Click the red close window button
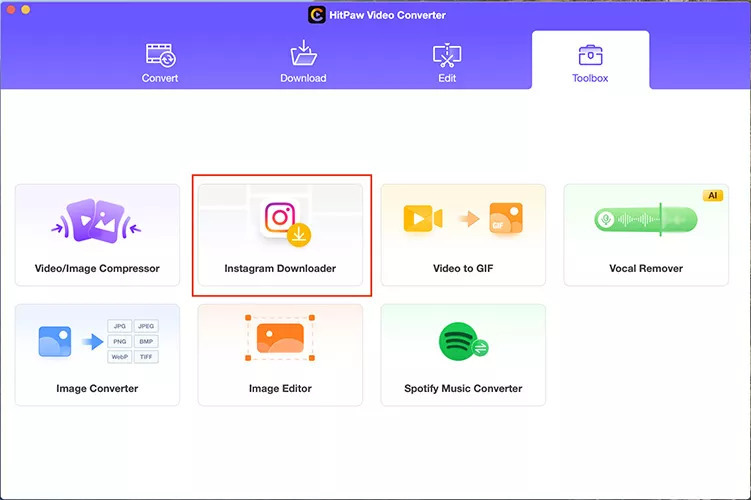The image size is (751, 500). 11,9
